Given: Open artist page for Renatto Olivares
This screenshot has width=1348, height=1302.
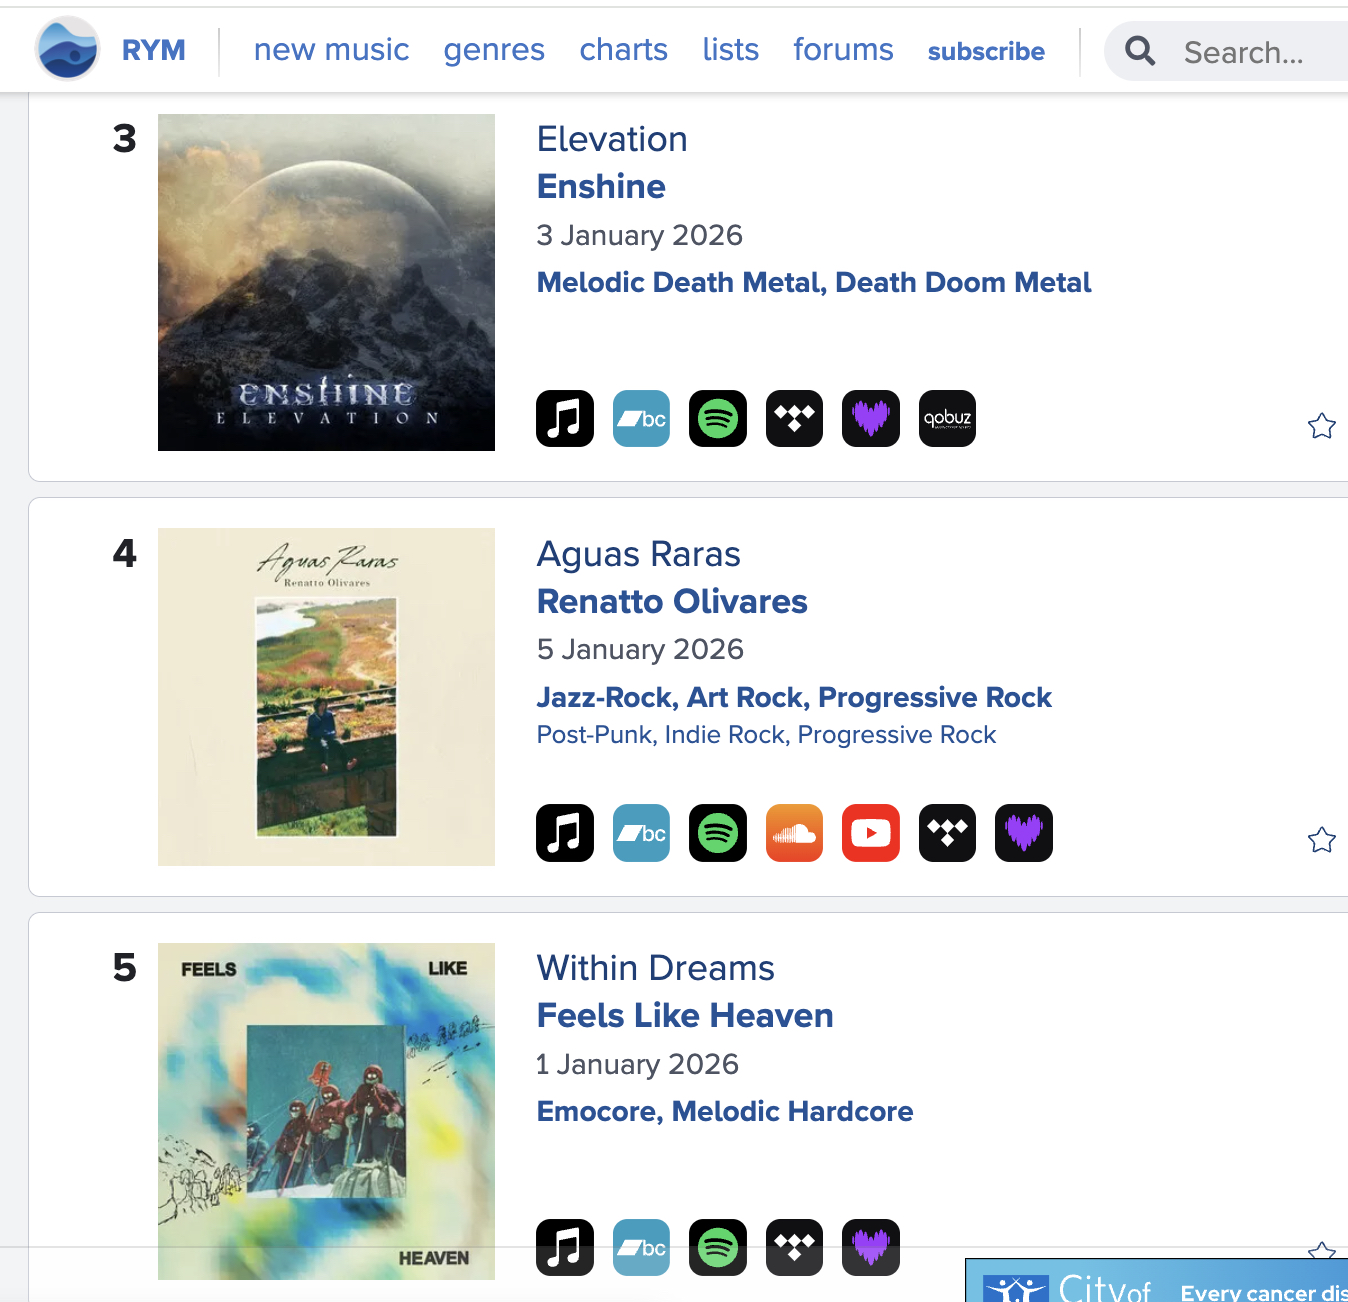Looking at the screenshot, I should pyautogui.click(x=672, y=602).
